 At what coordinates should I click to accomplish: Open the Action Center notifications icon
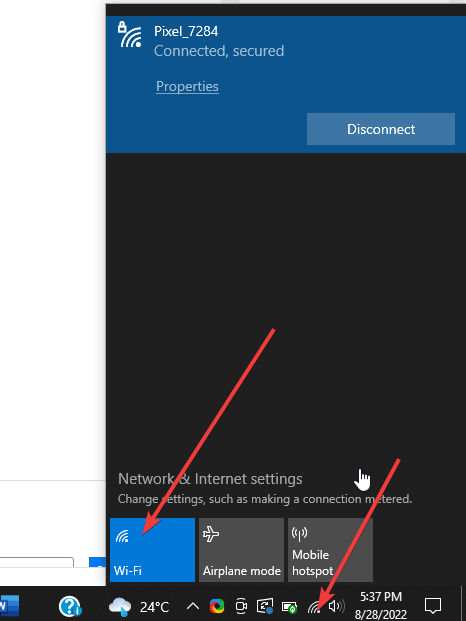click(x=432, y=606)
